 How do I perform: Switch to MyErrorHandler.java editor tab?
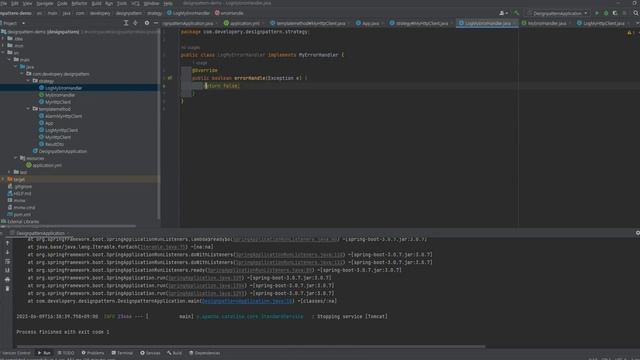pos(546,23)
